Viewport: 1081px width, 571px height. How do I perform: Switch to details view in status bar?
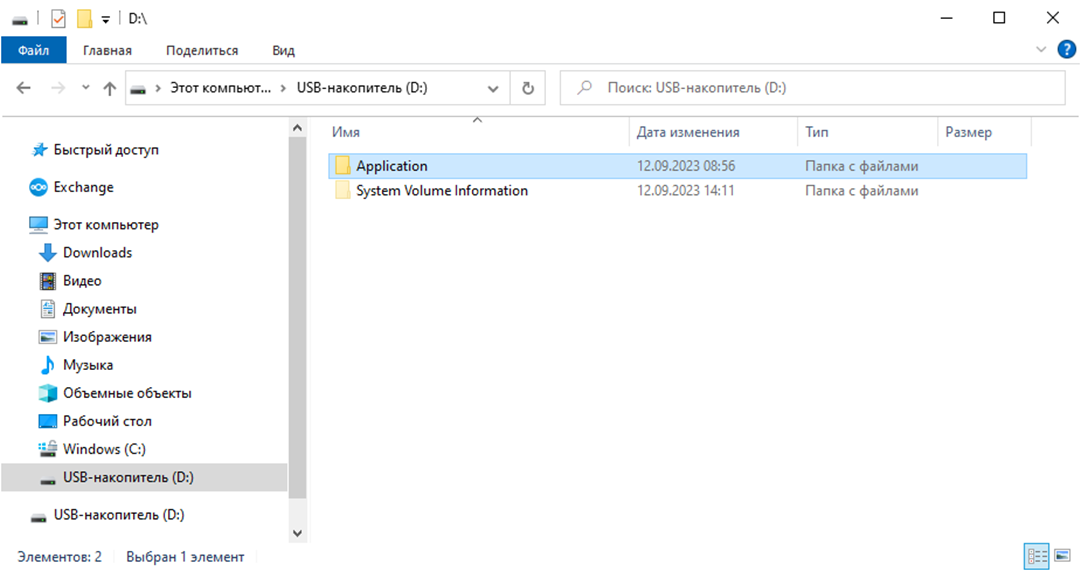1036,556
